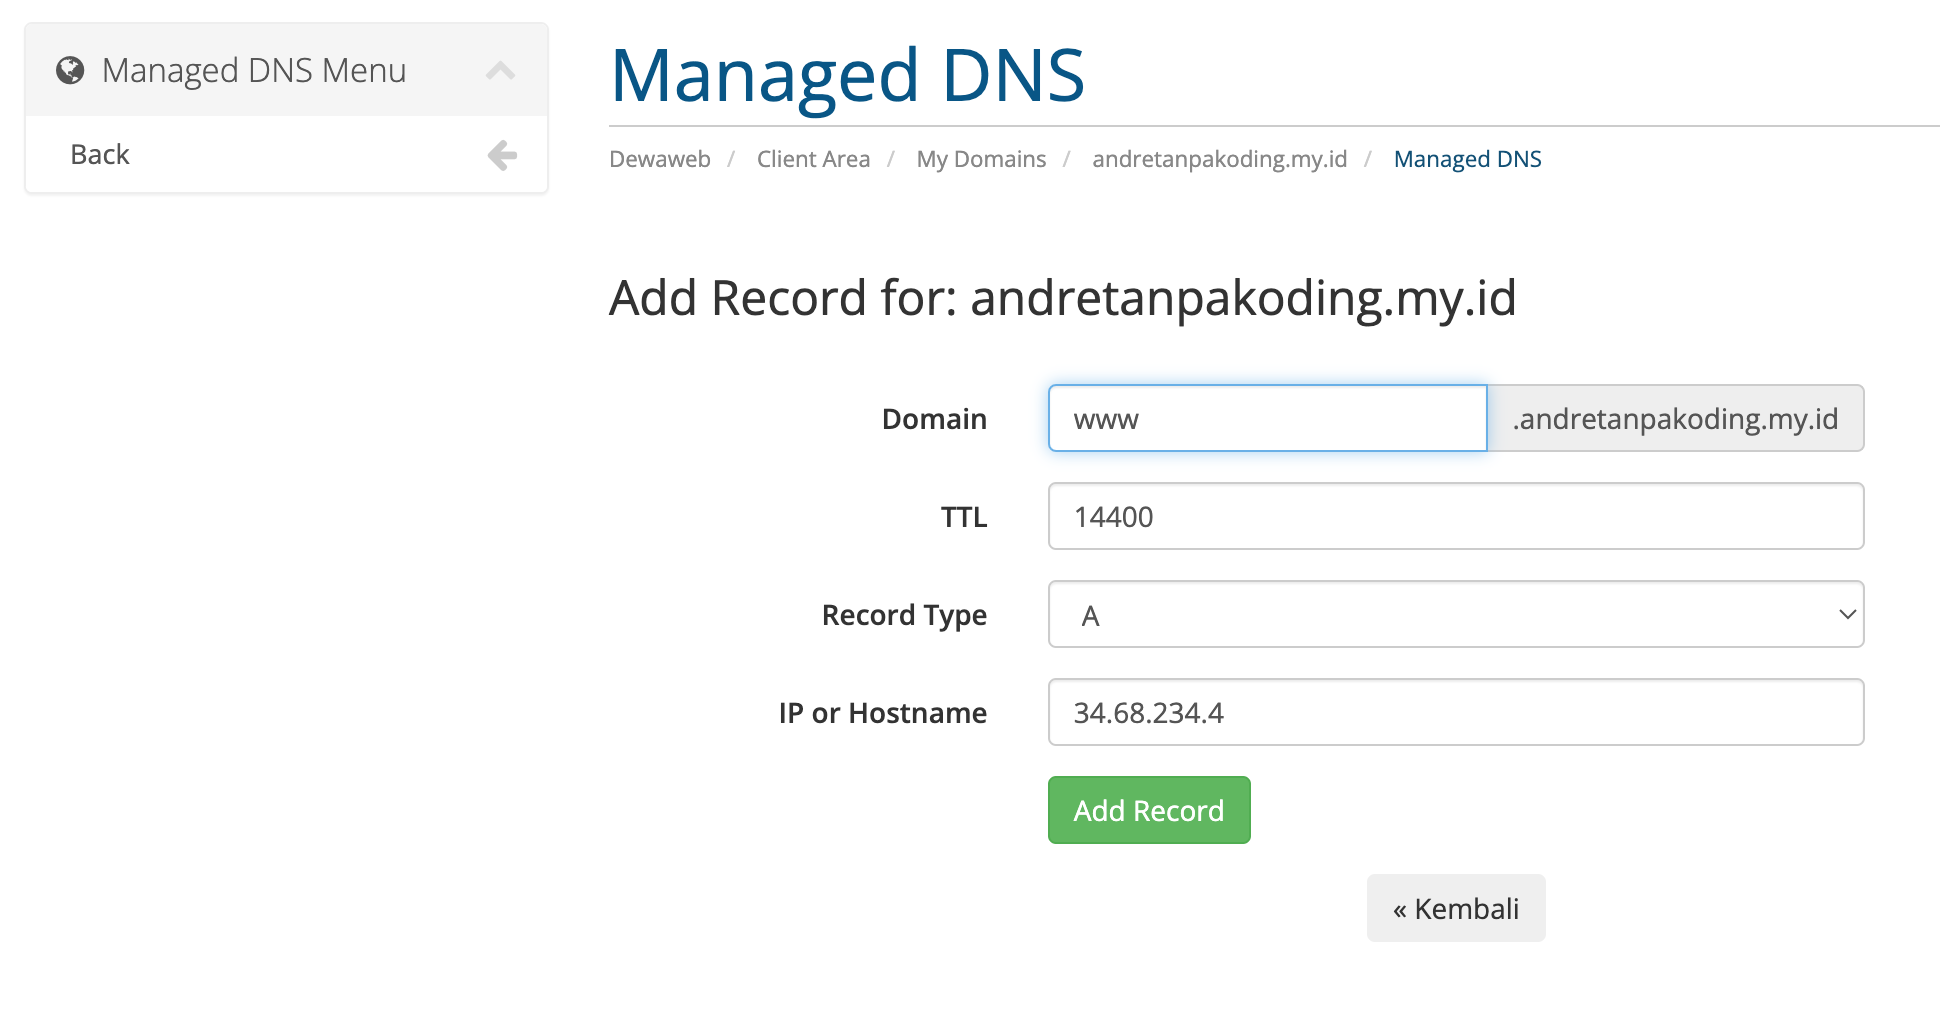Click the globe icon beside Managed DNS Menu
The image size is (1940, 1010).
pyautogui.click(x=69, y=70)
